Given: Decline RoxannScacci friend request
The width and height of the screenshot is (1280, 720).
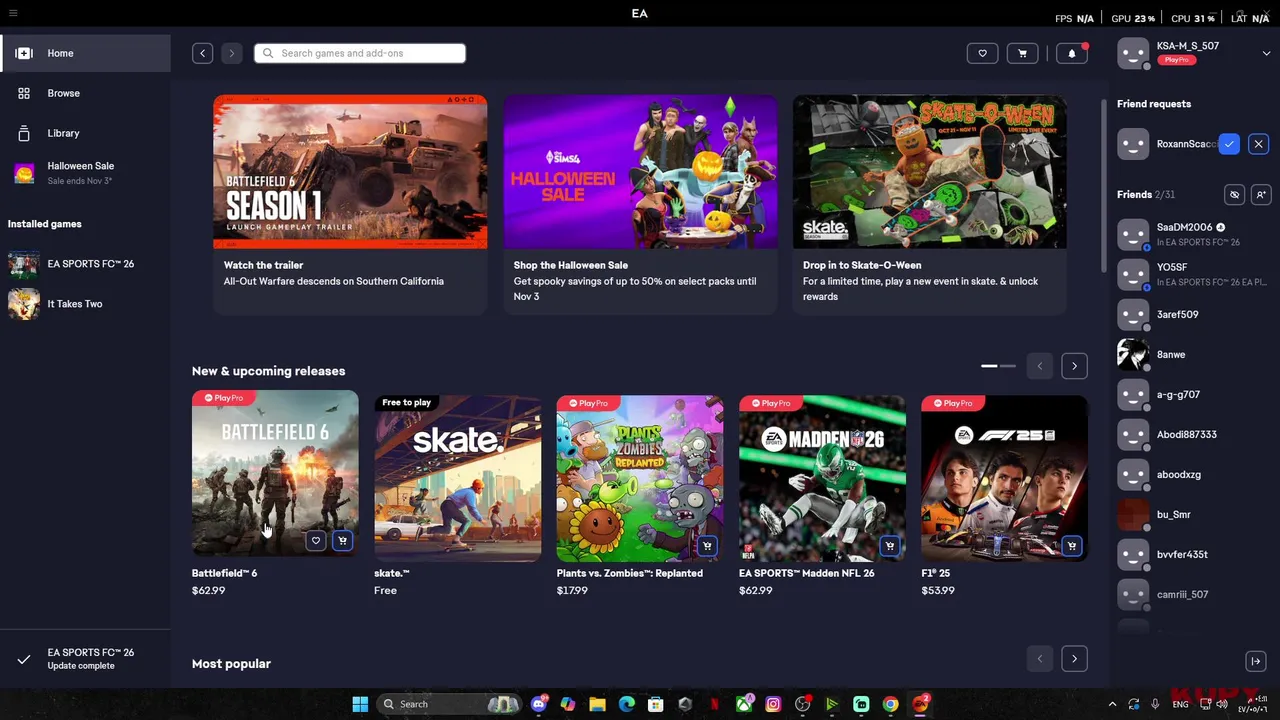Looking at the screenshot, I should click(x=1258, y=144).
